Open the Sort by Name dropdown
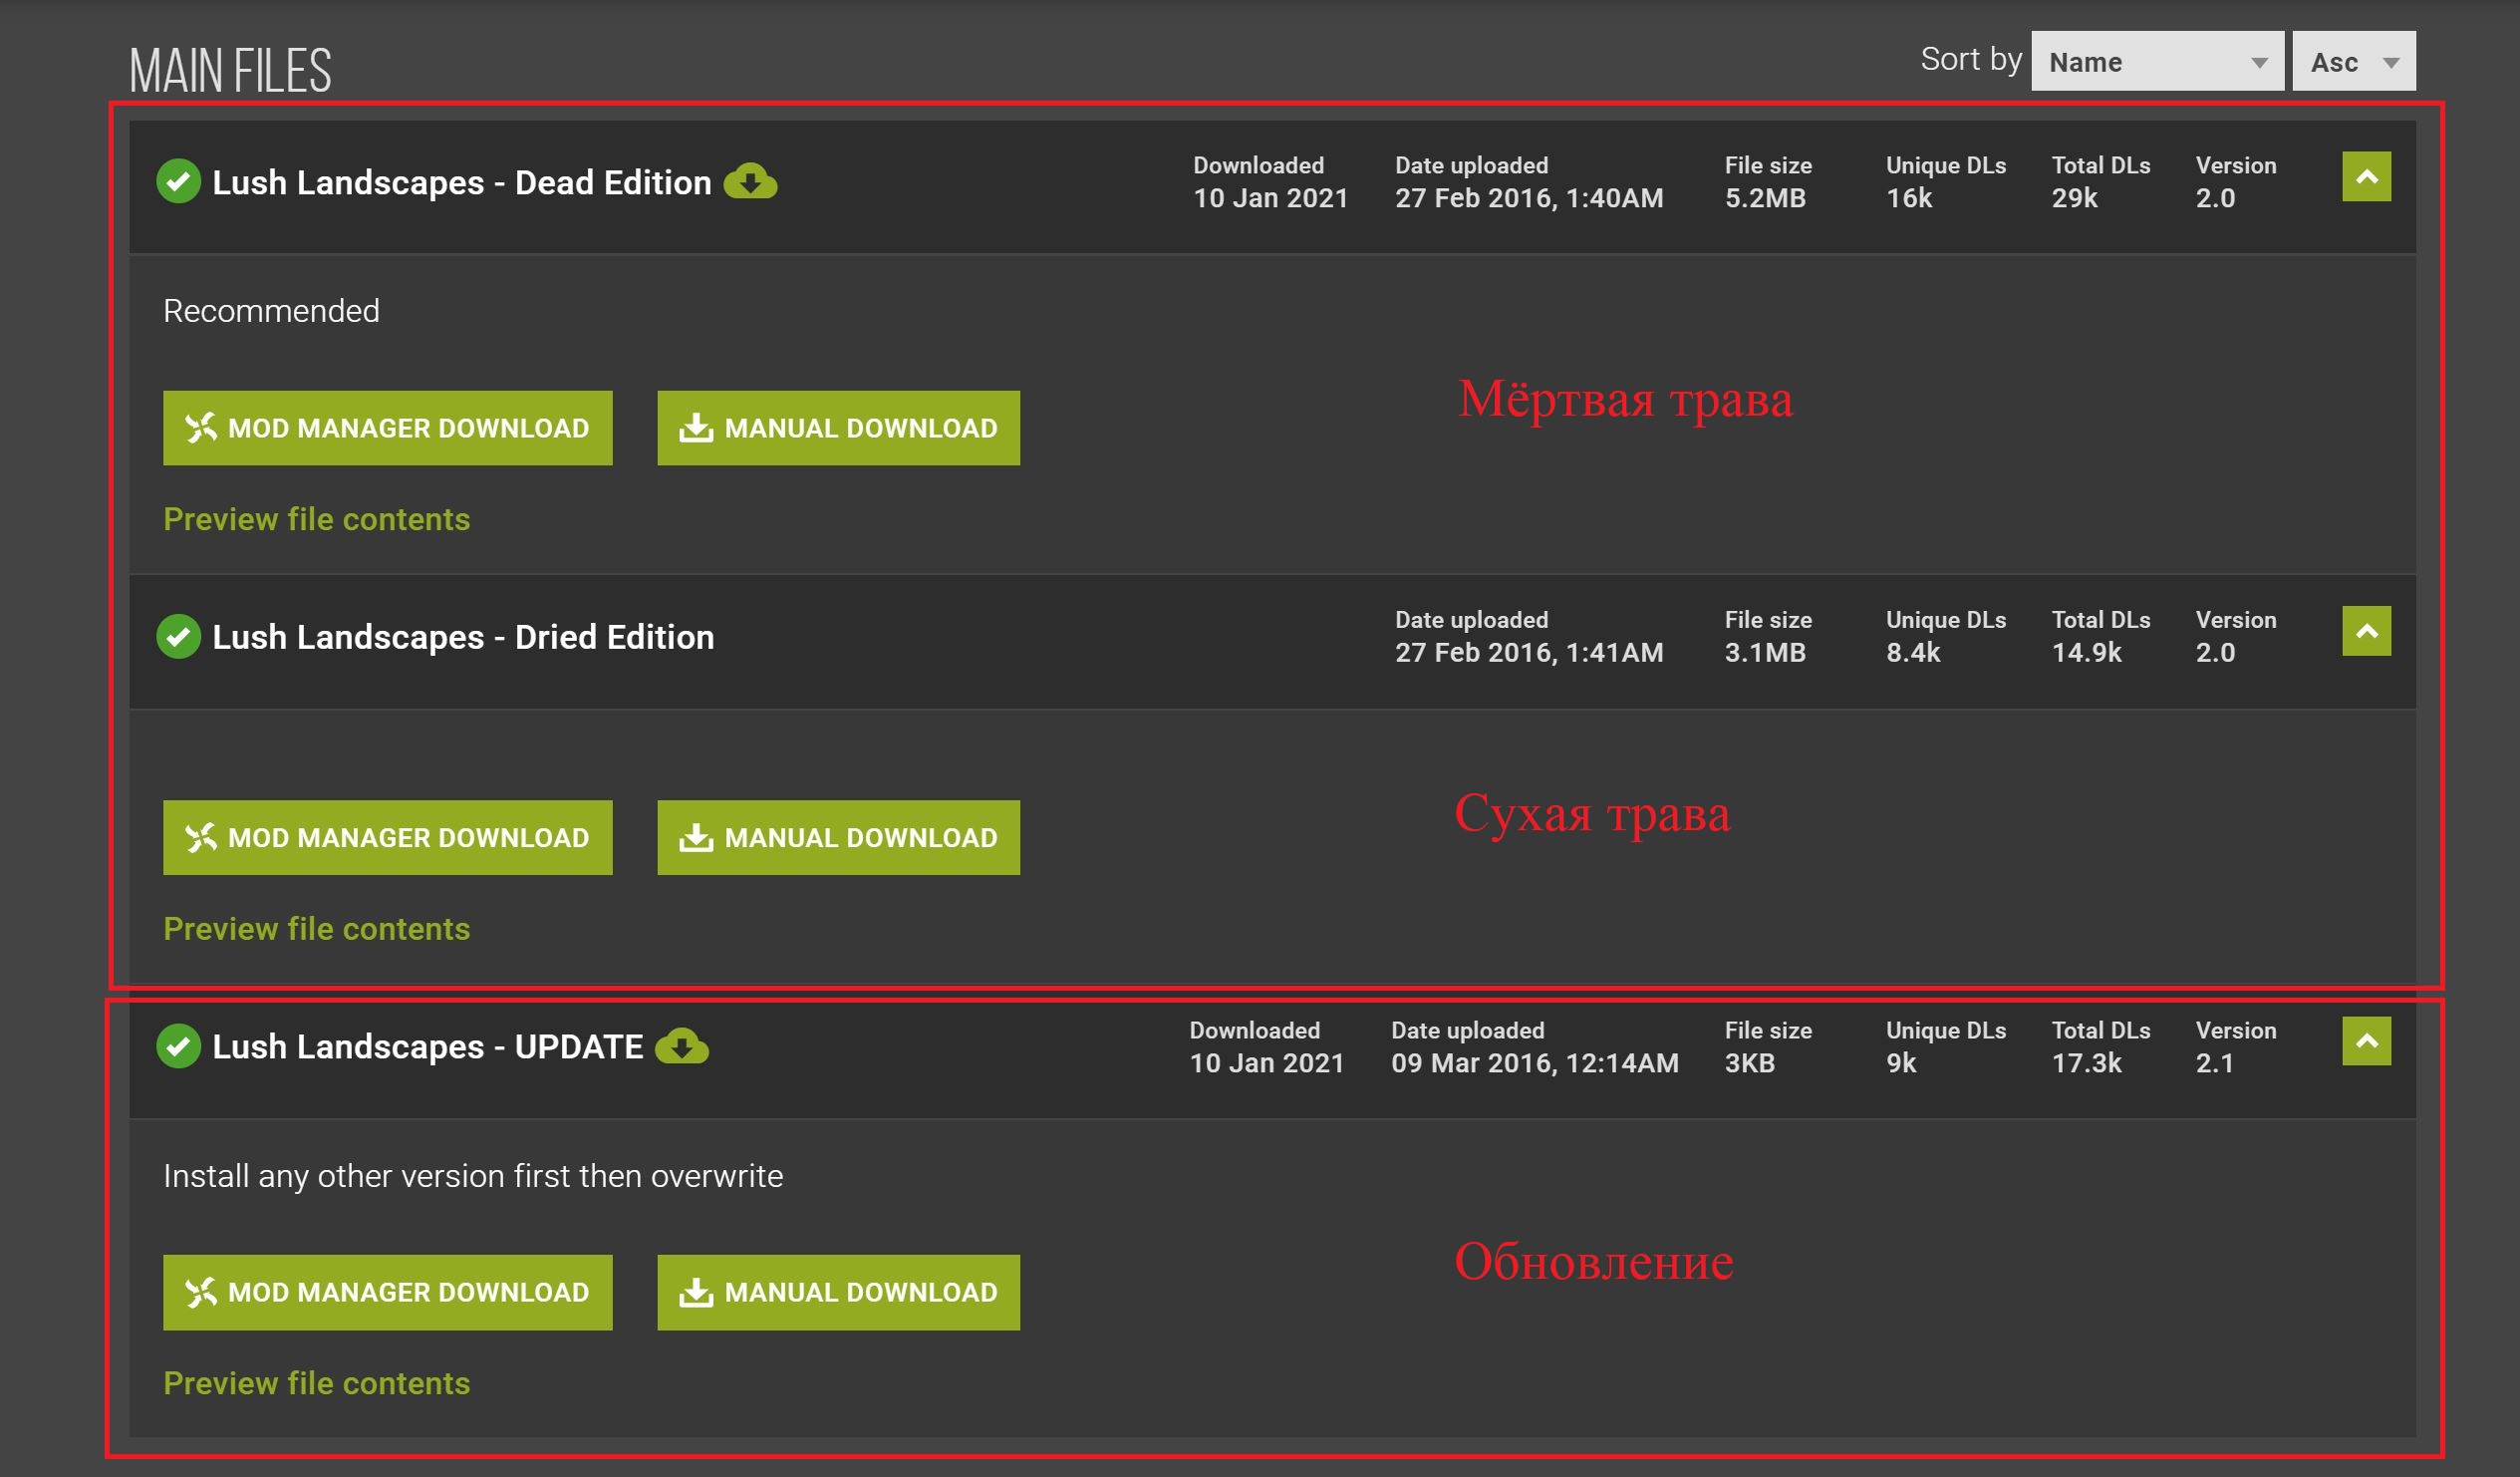The width and height of the screenshot is (2520, 1477). 2157,62
